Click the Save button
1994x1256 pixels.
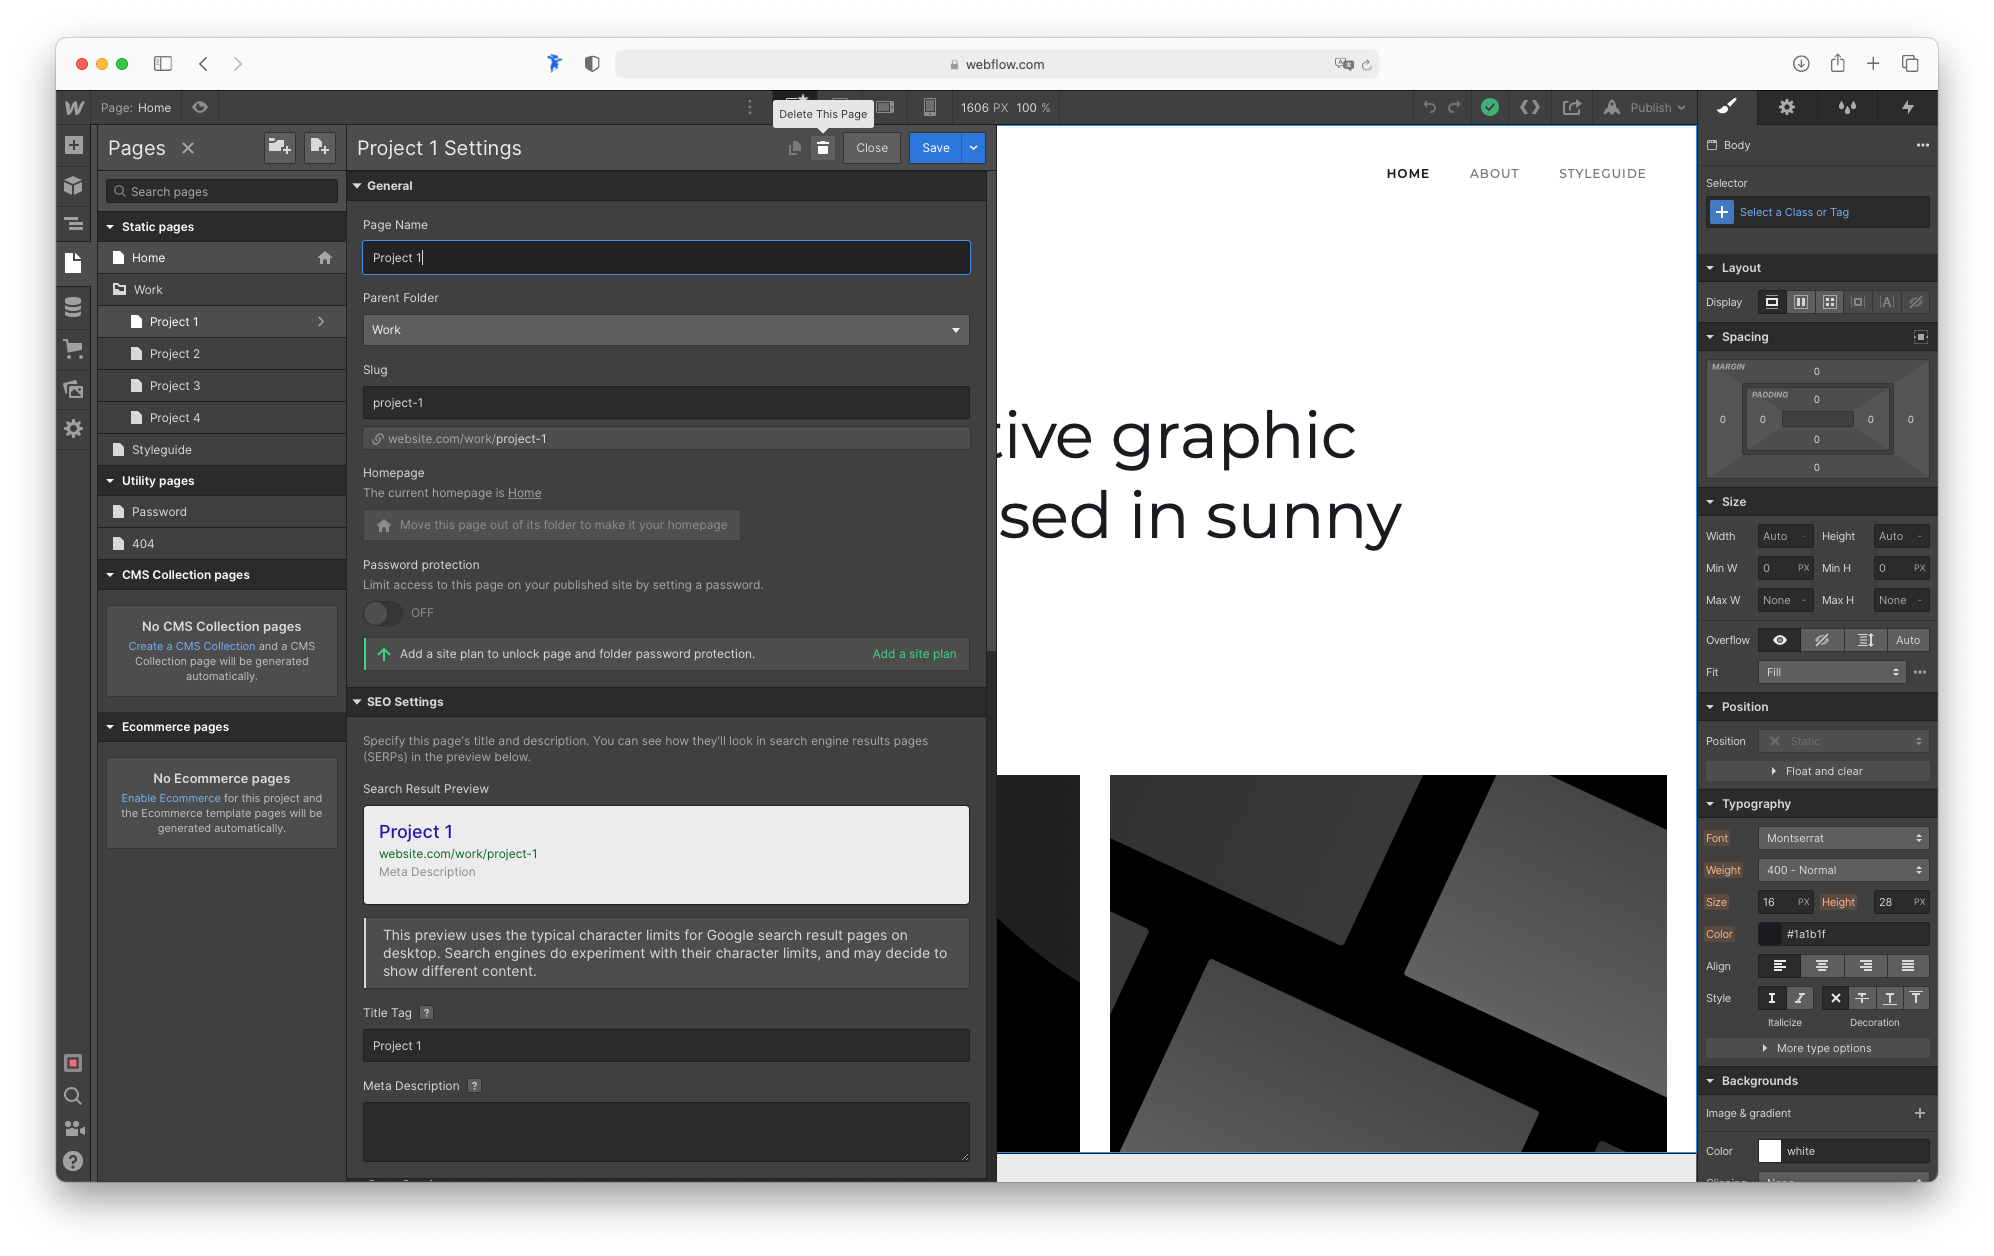point(934,147)
